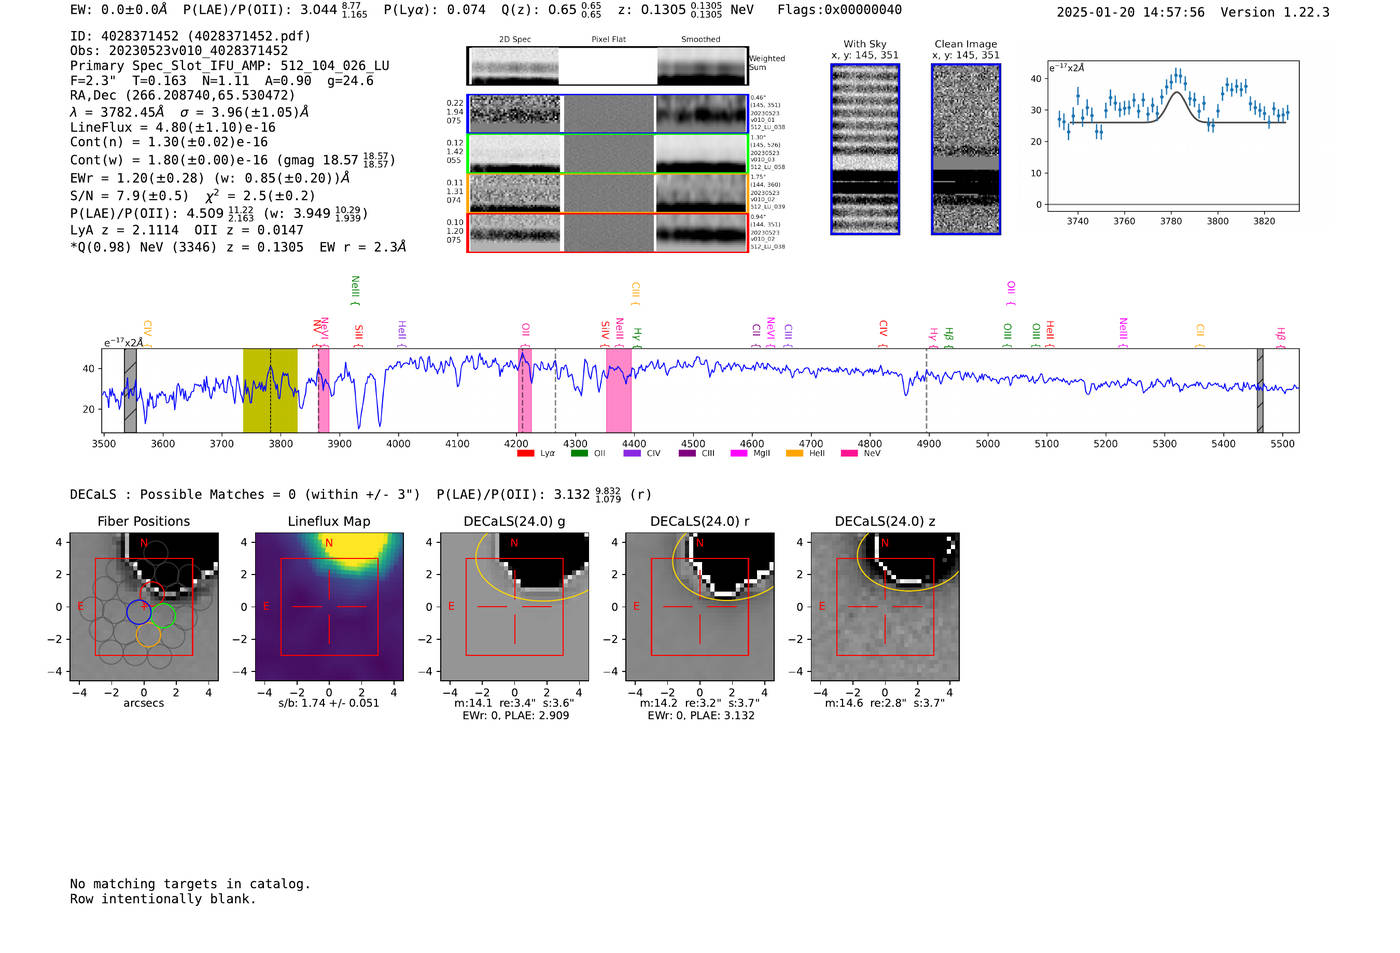Select the wide pink band near 4370 Å
This screenshot has height=953, width=1400.
tap(618, 390)
